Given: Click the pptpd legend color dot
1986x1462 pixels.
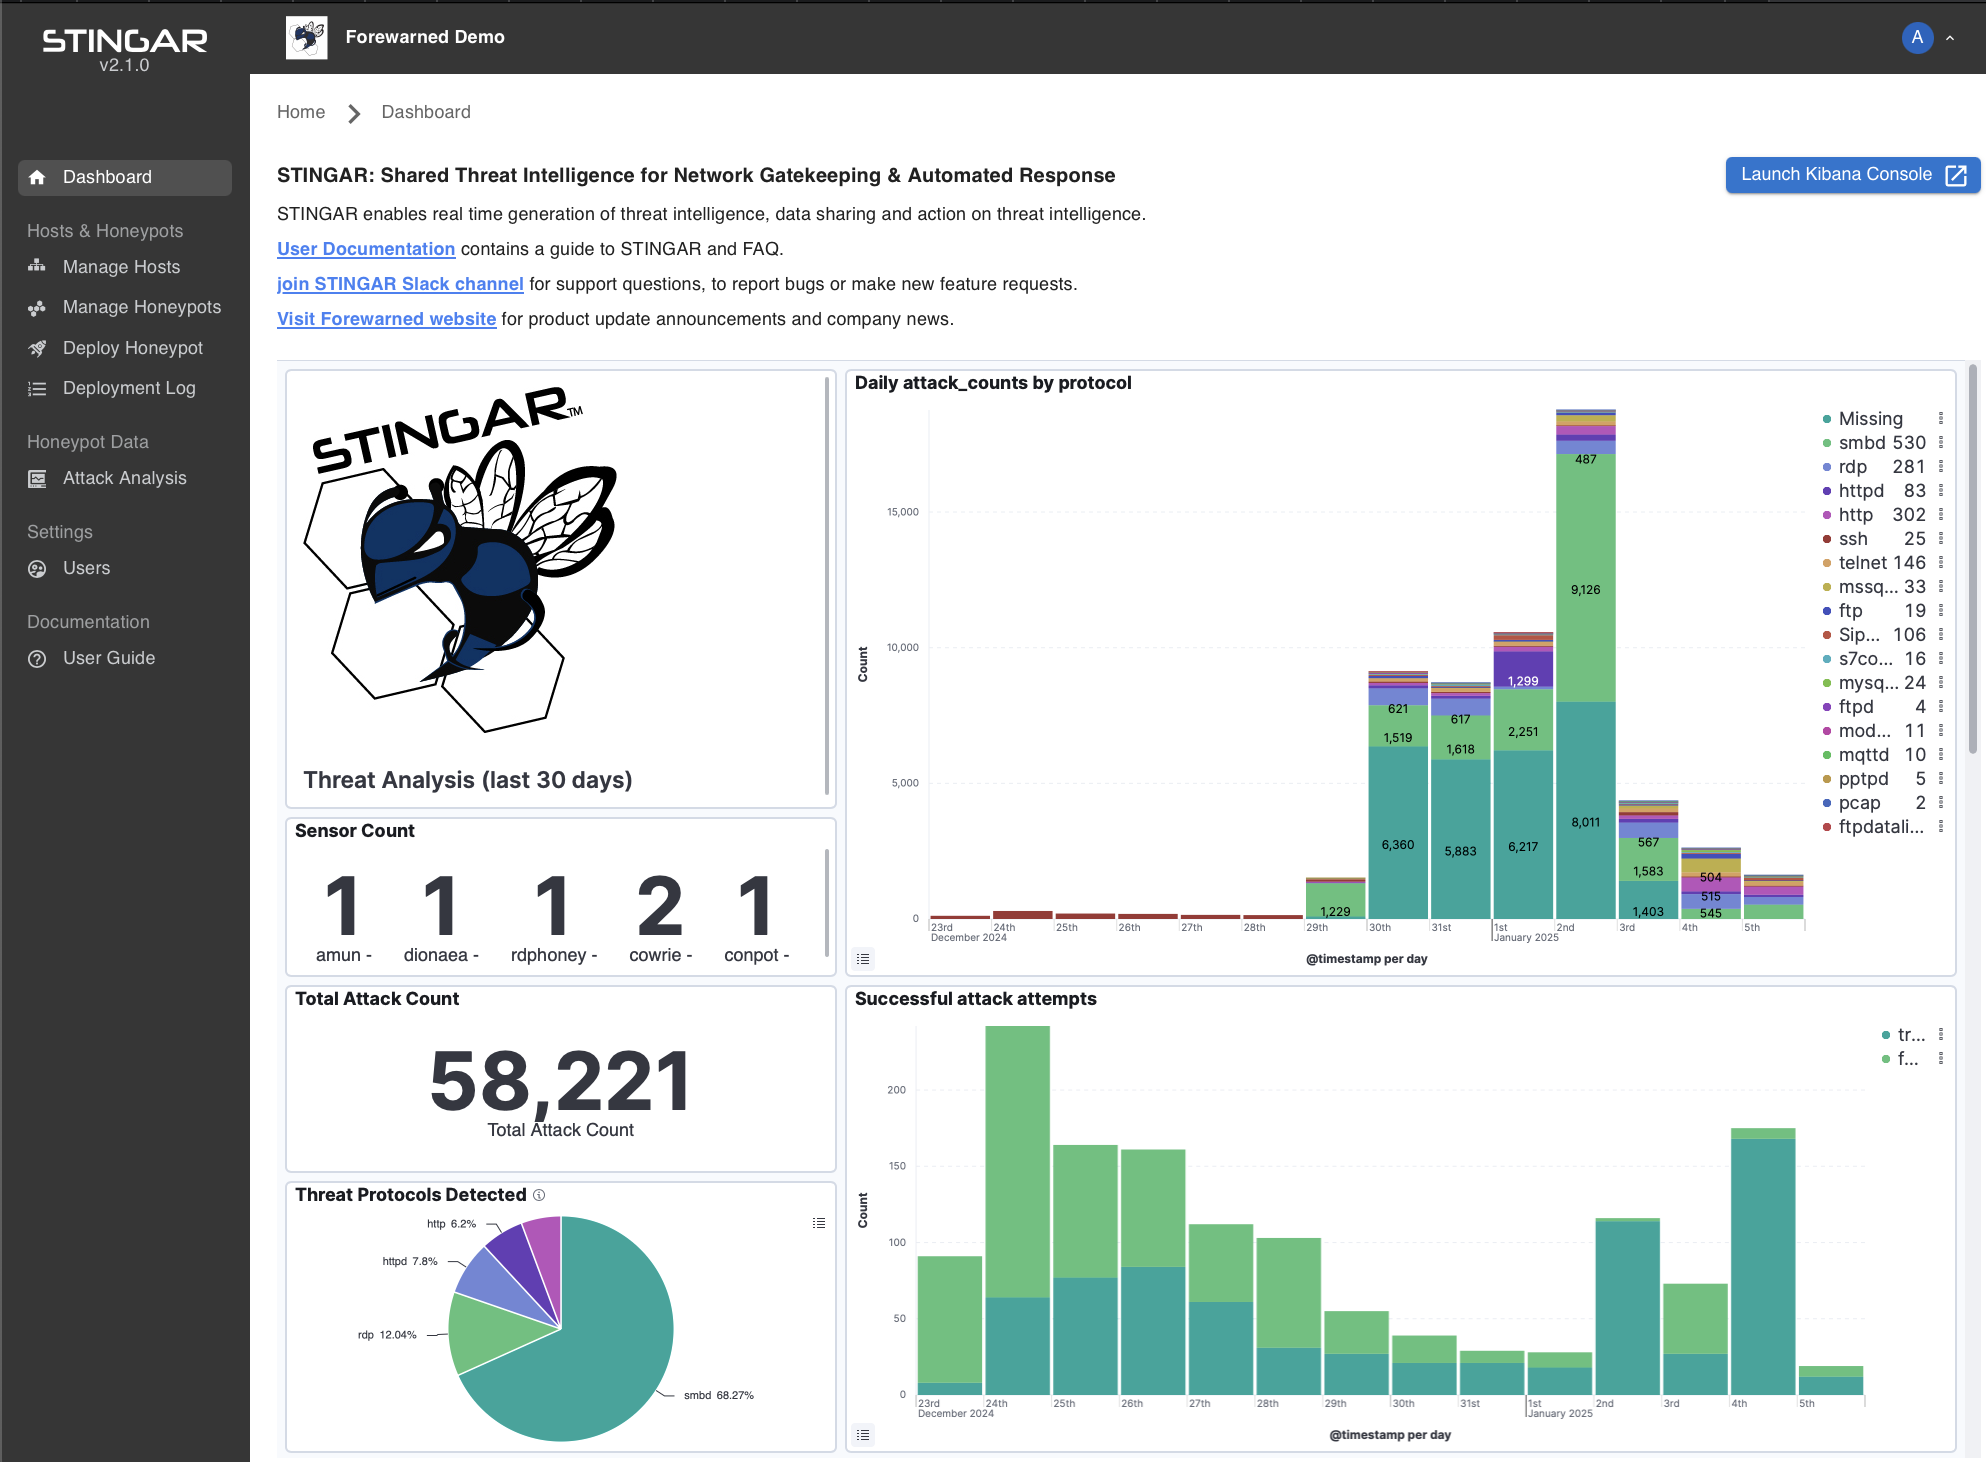Looking at the screenshot, I should click(x=1827, y=779).
